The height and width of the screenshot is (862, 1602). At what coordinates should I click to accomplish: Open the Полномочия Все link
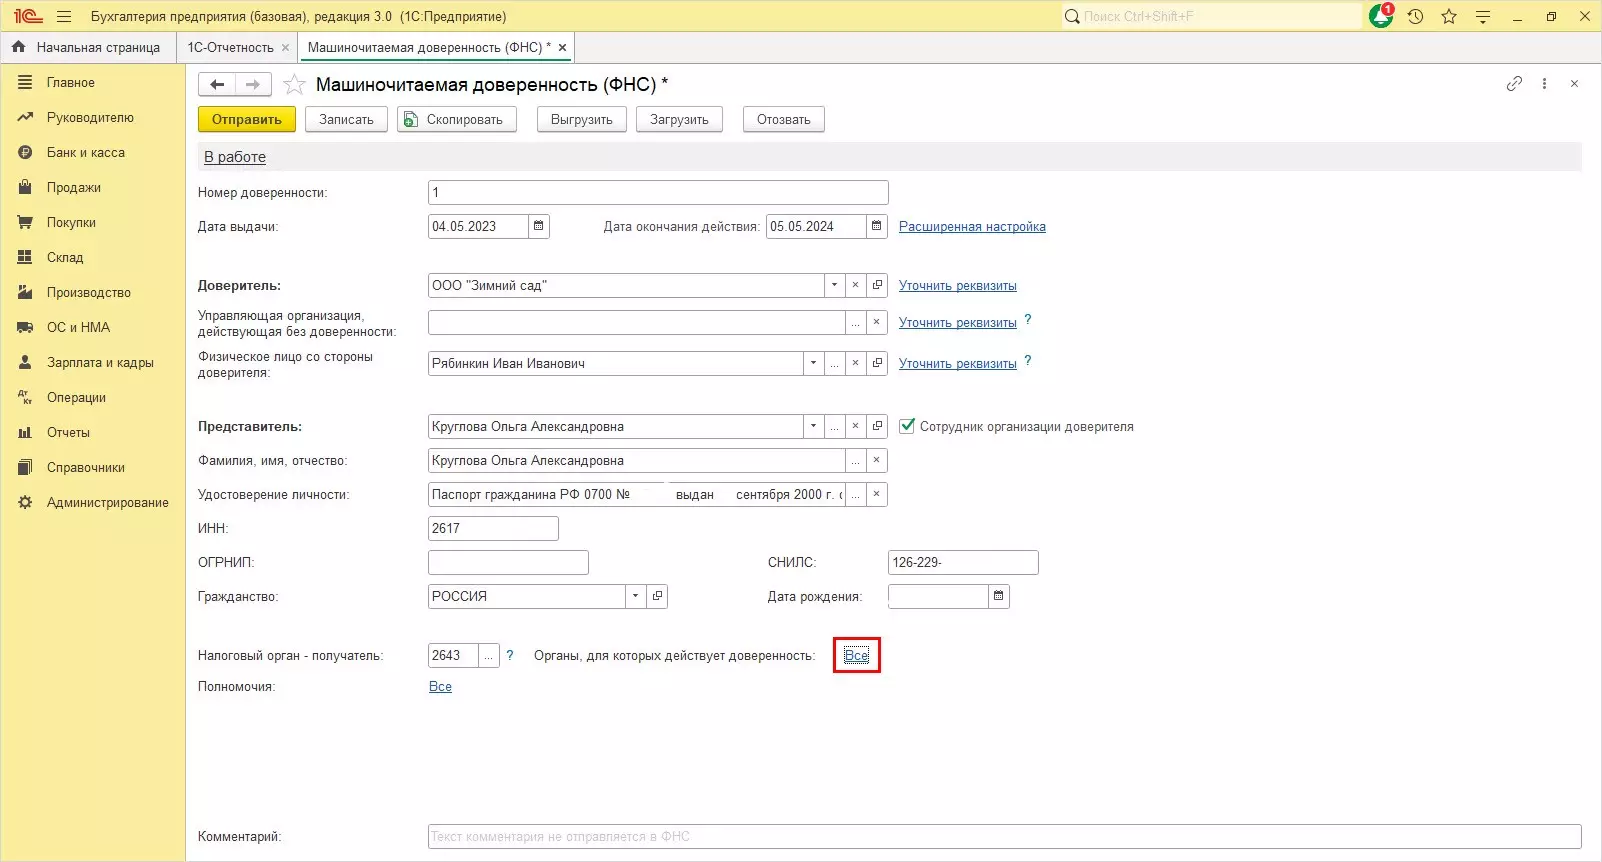(x=440, y=687)
